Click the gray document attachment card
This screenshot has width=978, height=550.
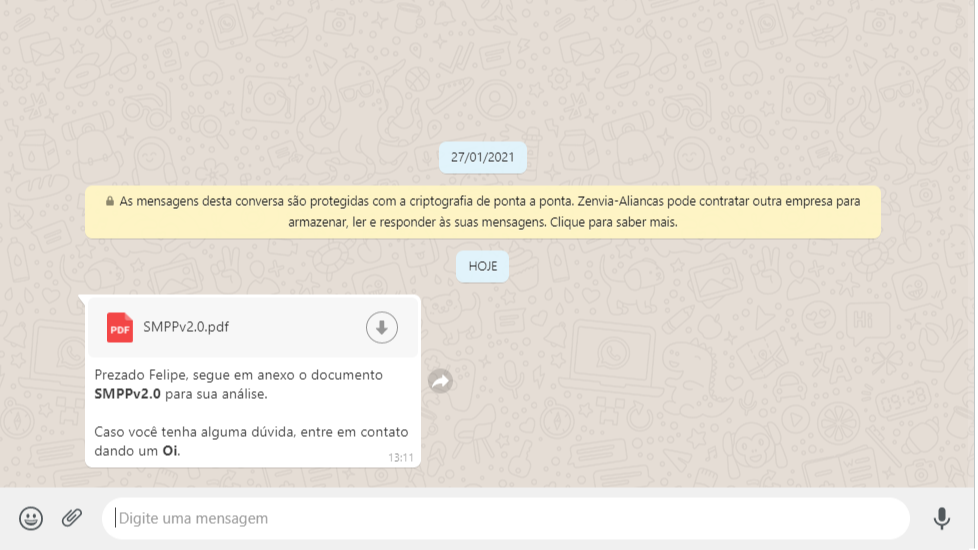253,327
